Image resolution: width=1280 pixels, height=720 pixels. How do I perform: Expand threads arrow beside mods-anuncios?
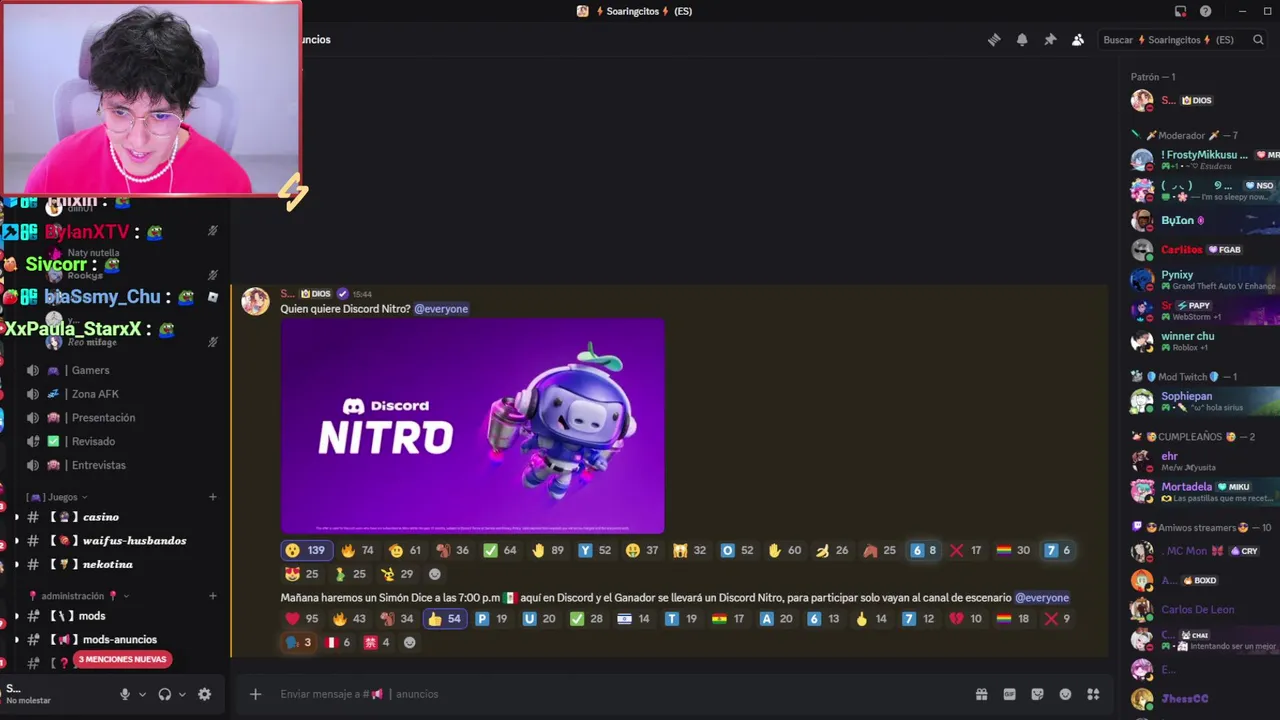(16, 640)
